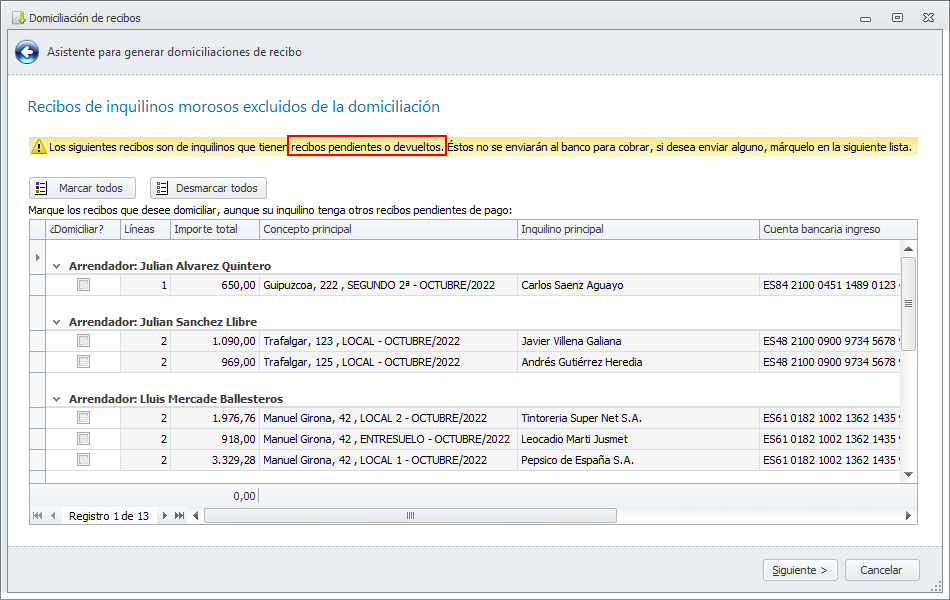The height and width of the screenshot is (600, 950).
Task: Select the Tintoreria Super Net S.A. tenant cell
Action: click(639, 418)
